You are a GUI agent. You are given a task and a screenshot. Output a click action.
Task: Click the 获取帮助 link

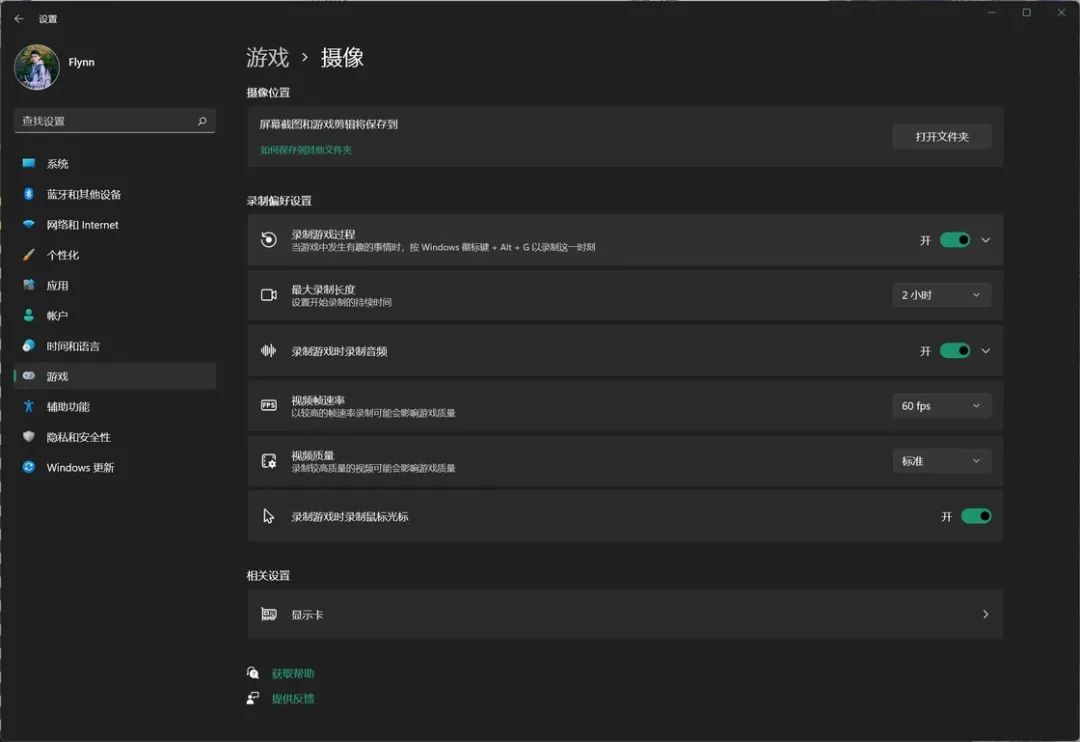coord(293,673)
